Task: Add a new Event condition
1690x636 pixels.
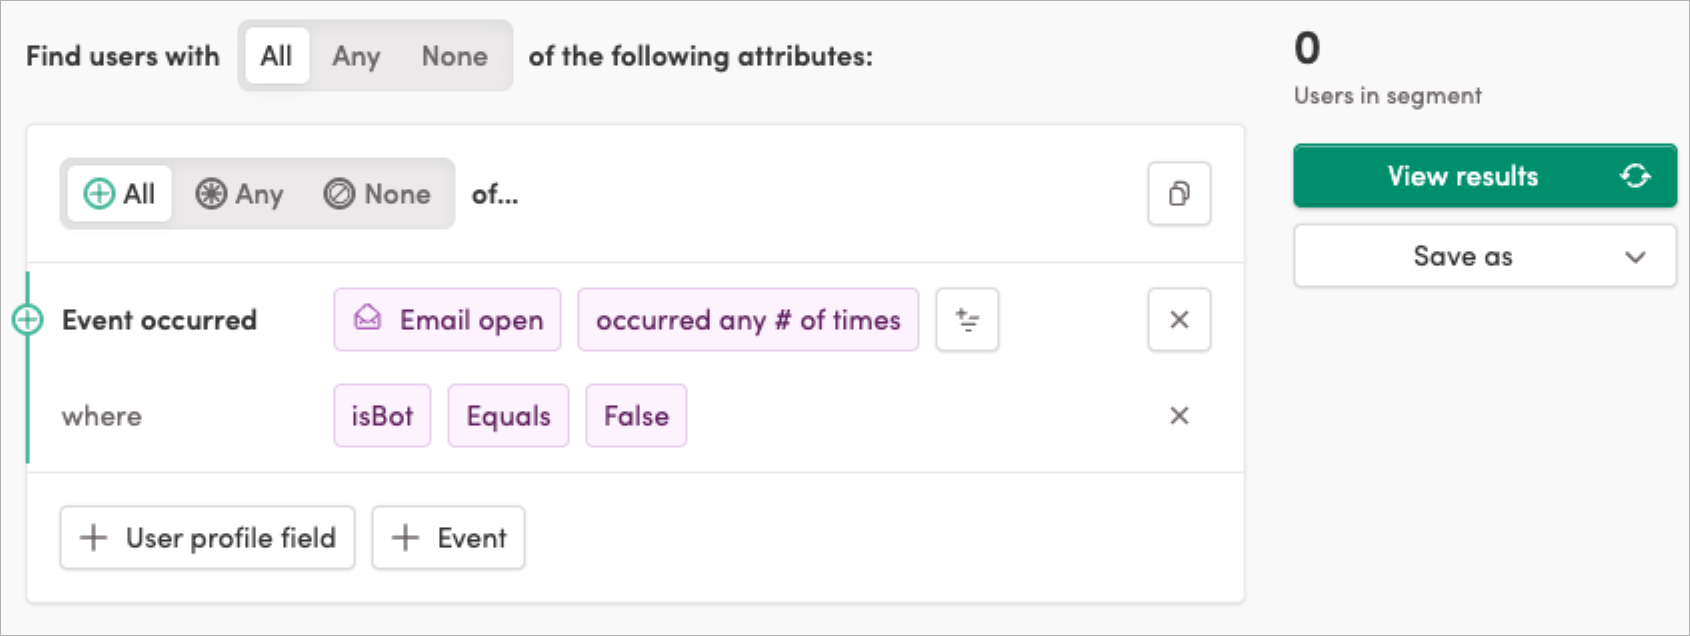Action: coord(448,538)
